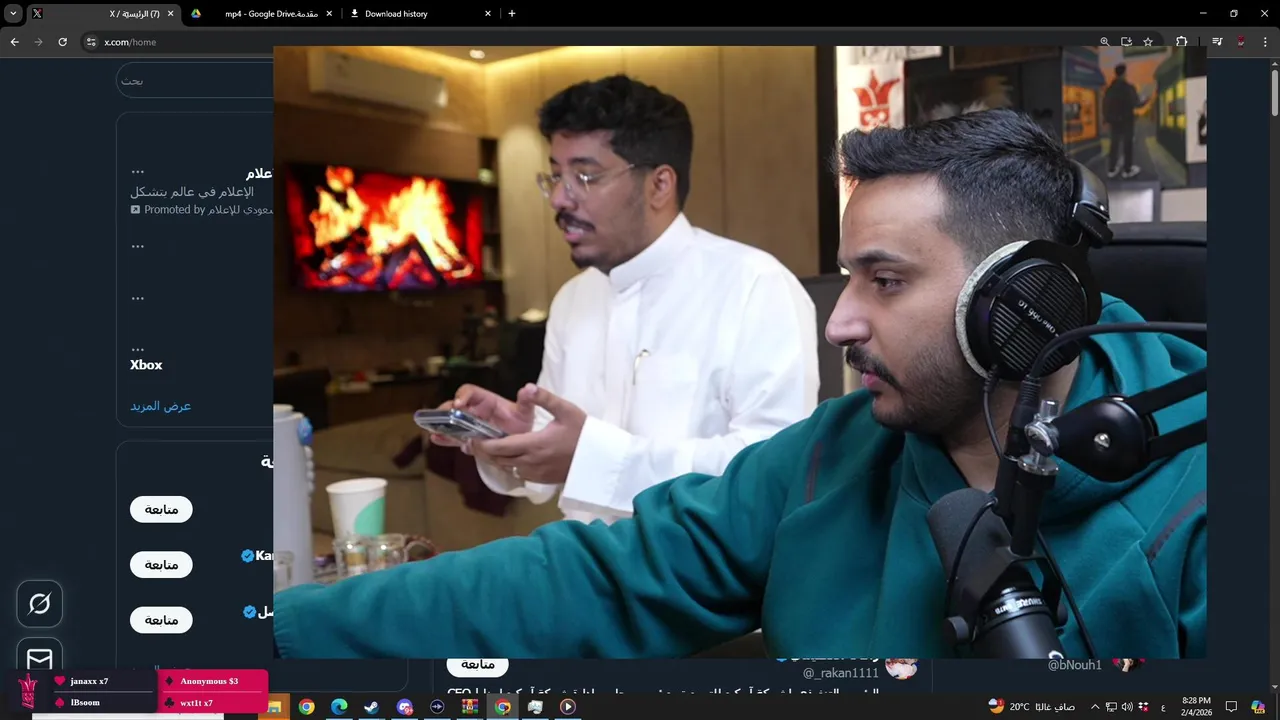Go back using the browser back arrow

[x=14, y=42]
